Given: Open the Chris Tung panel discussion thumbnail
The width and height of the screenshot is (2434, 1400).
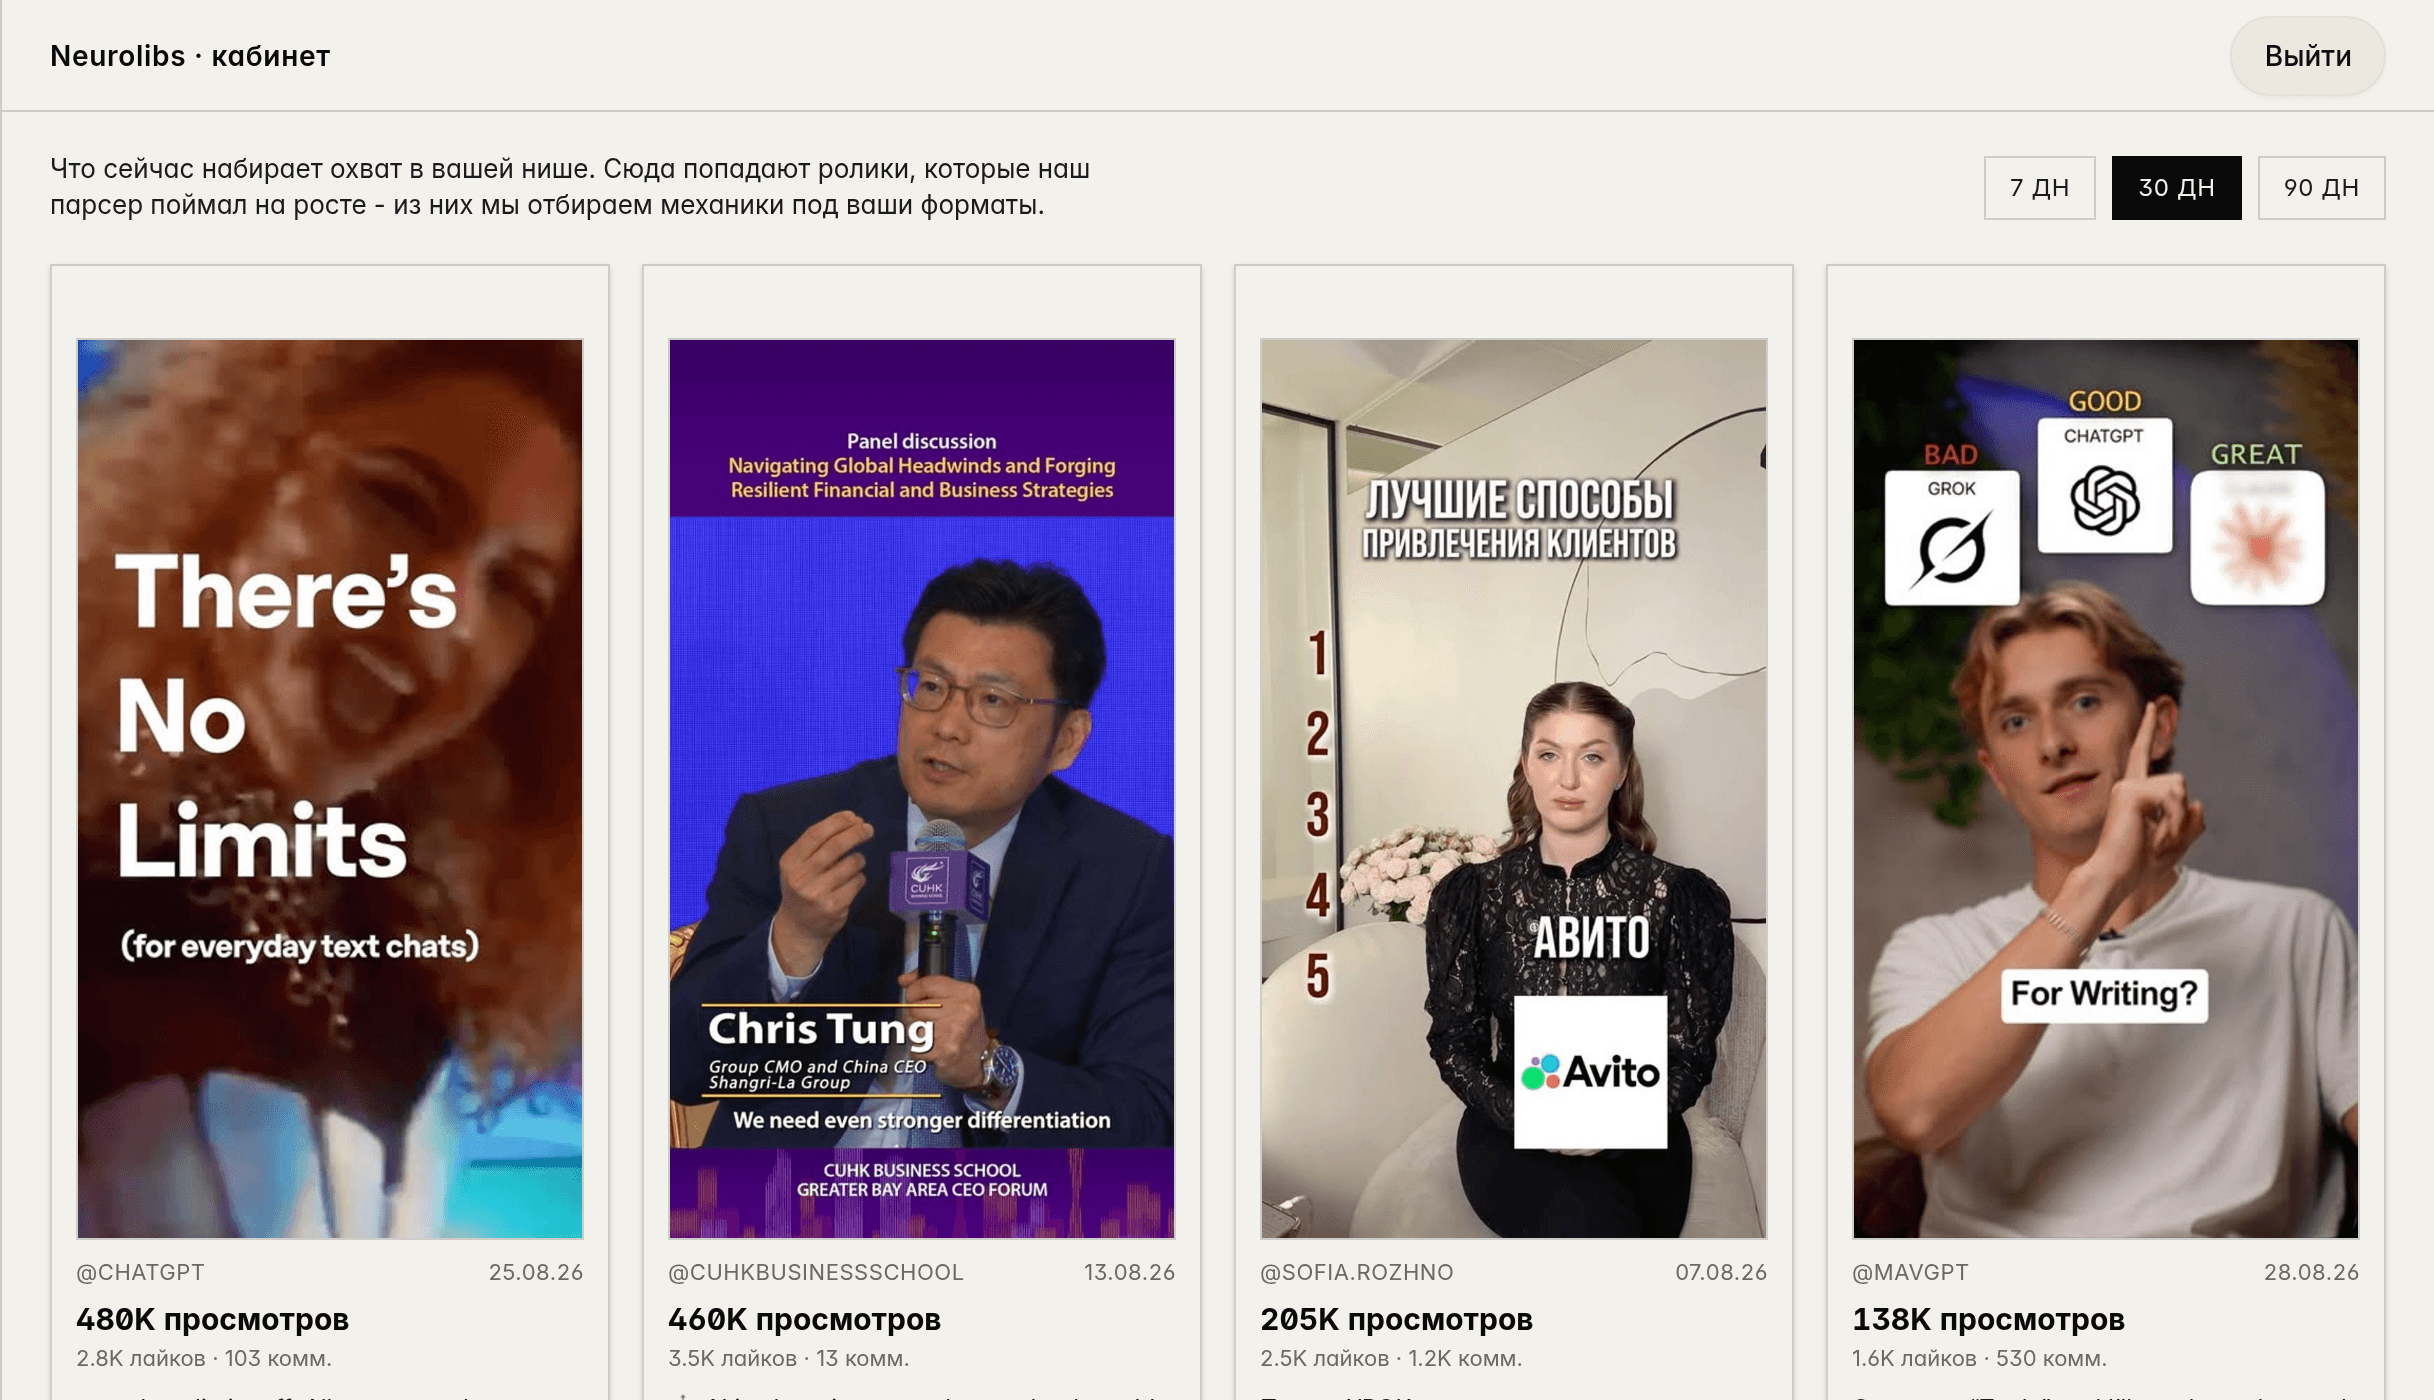Looking at the screenshot, I should [922, 789].
